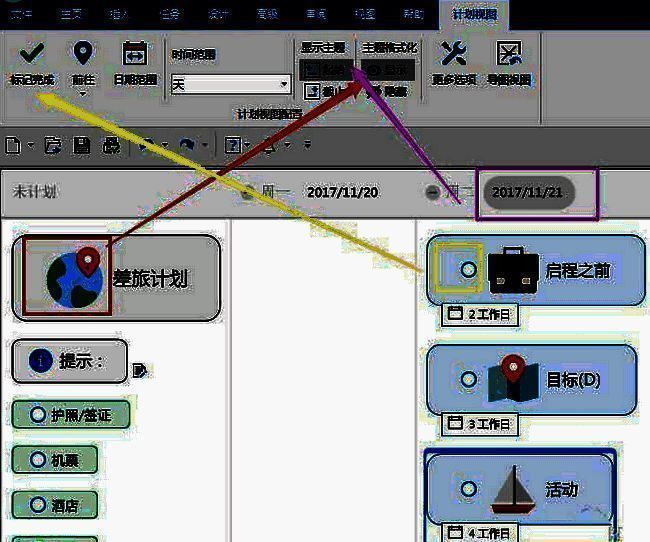Open the 文件 (File) ribbon tab
Screen dimensions: 650x542
pos(22,15)
